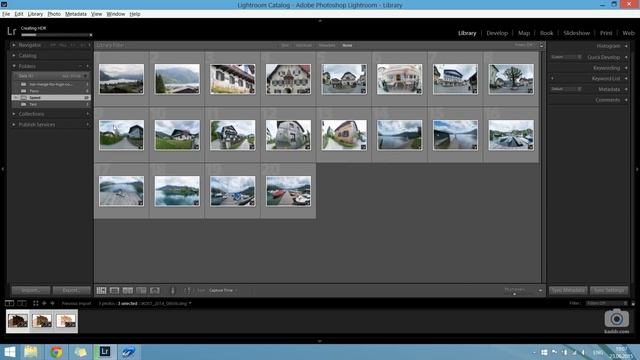The image size is (640, 360).
Task: Open File Explorer from the taskbar
Action: (31, 351)
